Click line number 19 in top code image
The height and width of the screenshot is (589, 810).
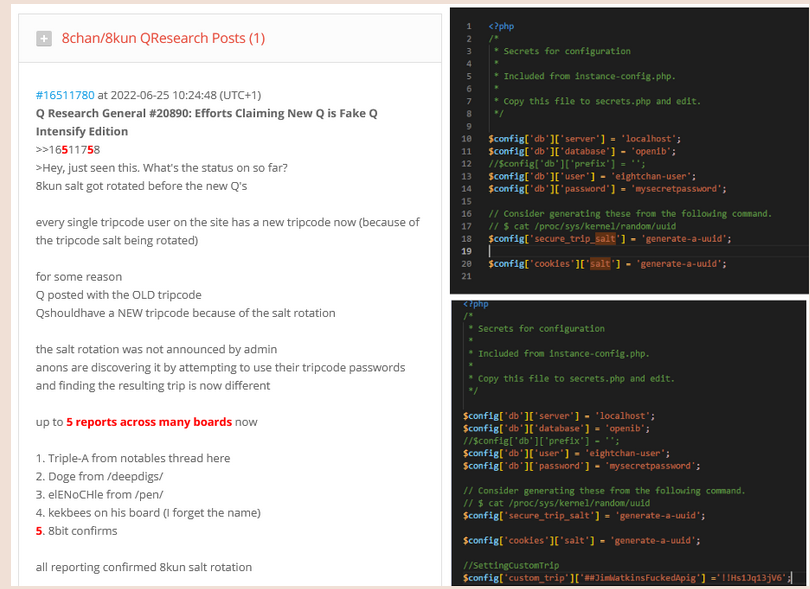[466, 251]
